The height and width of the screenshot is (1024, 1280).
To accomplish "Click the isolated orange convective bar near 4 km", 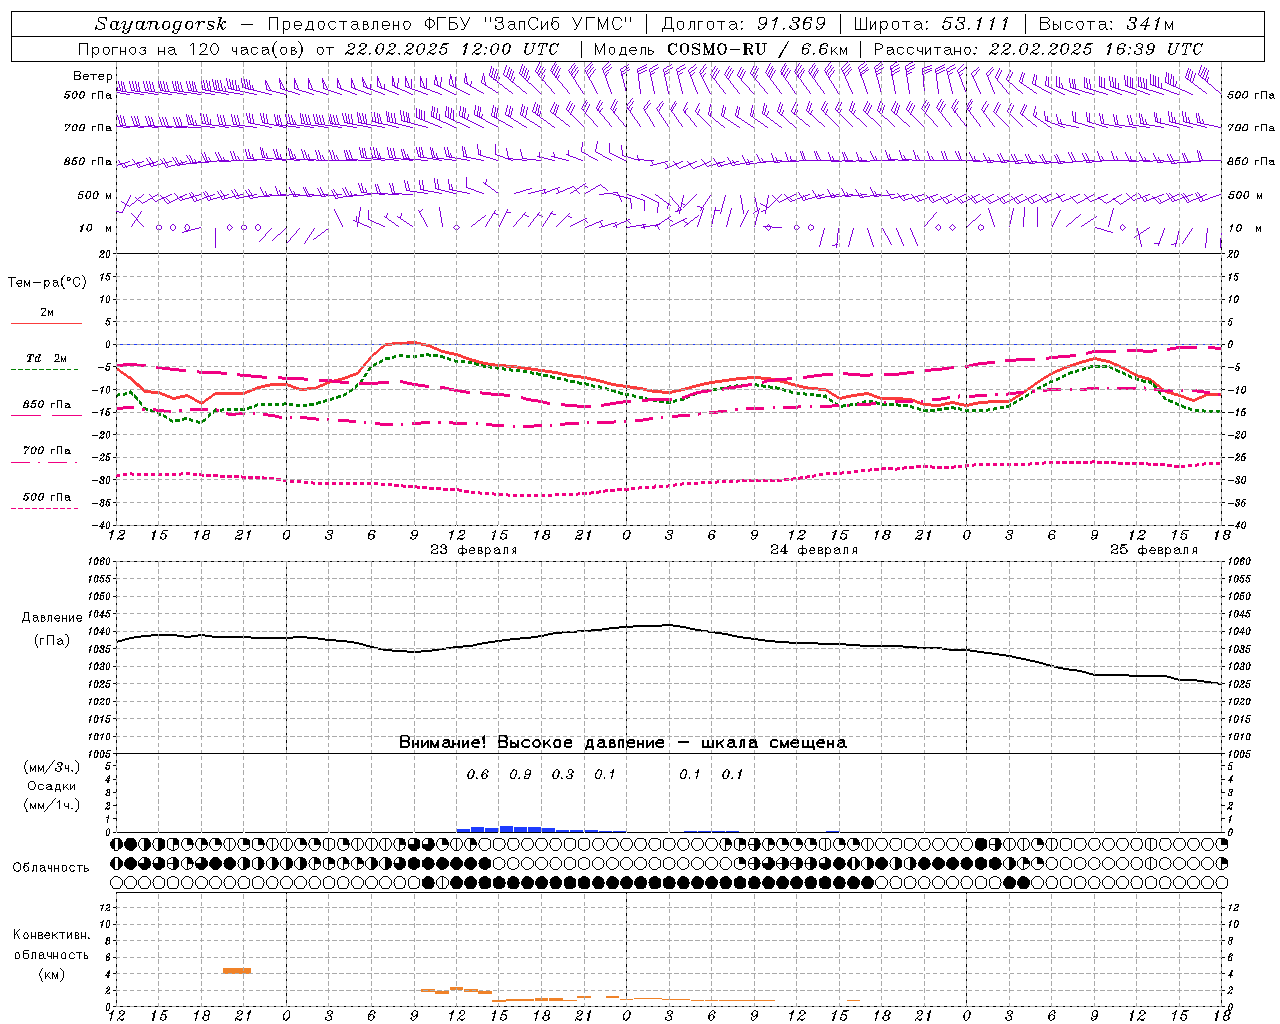I will 237,970.
